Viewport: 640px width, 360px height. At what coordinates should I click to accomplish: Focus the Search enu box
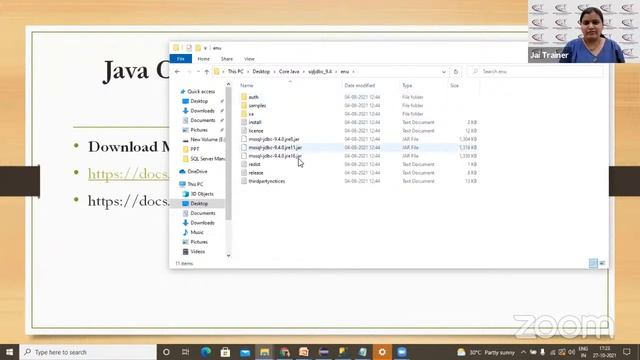pos(535,71)
